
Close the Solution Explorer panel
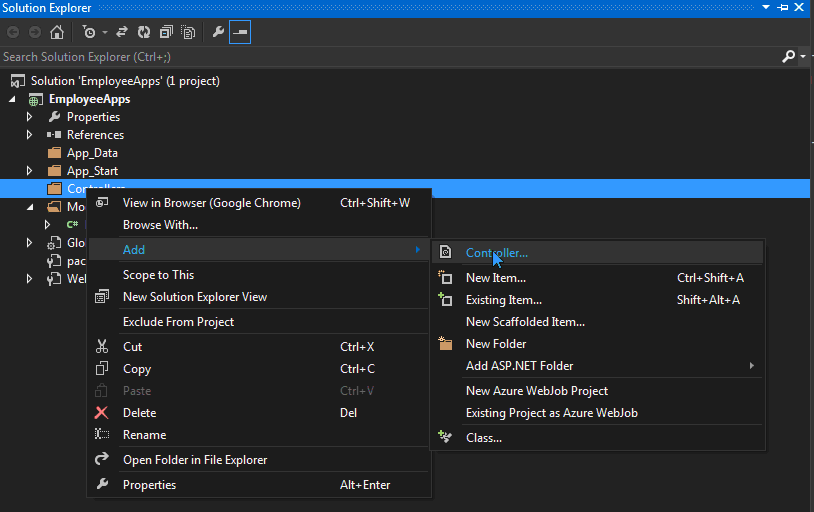click(x=799, y=7)
